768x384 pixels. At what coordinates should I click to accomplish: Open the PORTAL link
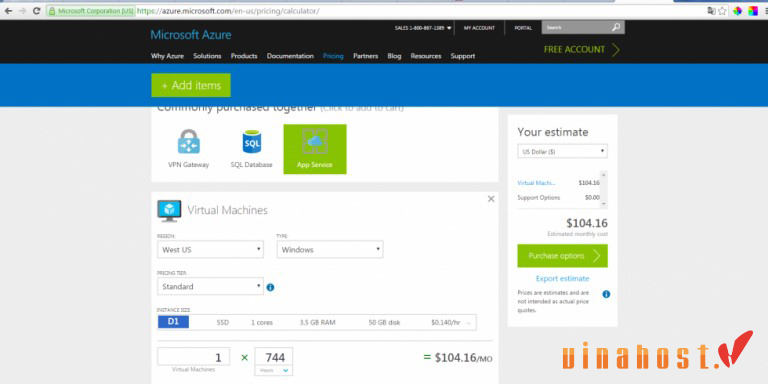523,28
